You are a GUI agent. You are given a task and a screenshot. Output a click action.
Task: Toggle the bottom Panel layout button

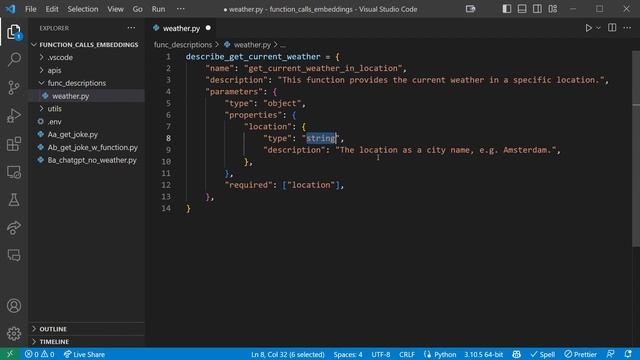522,9
